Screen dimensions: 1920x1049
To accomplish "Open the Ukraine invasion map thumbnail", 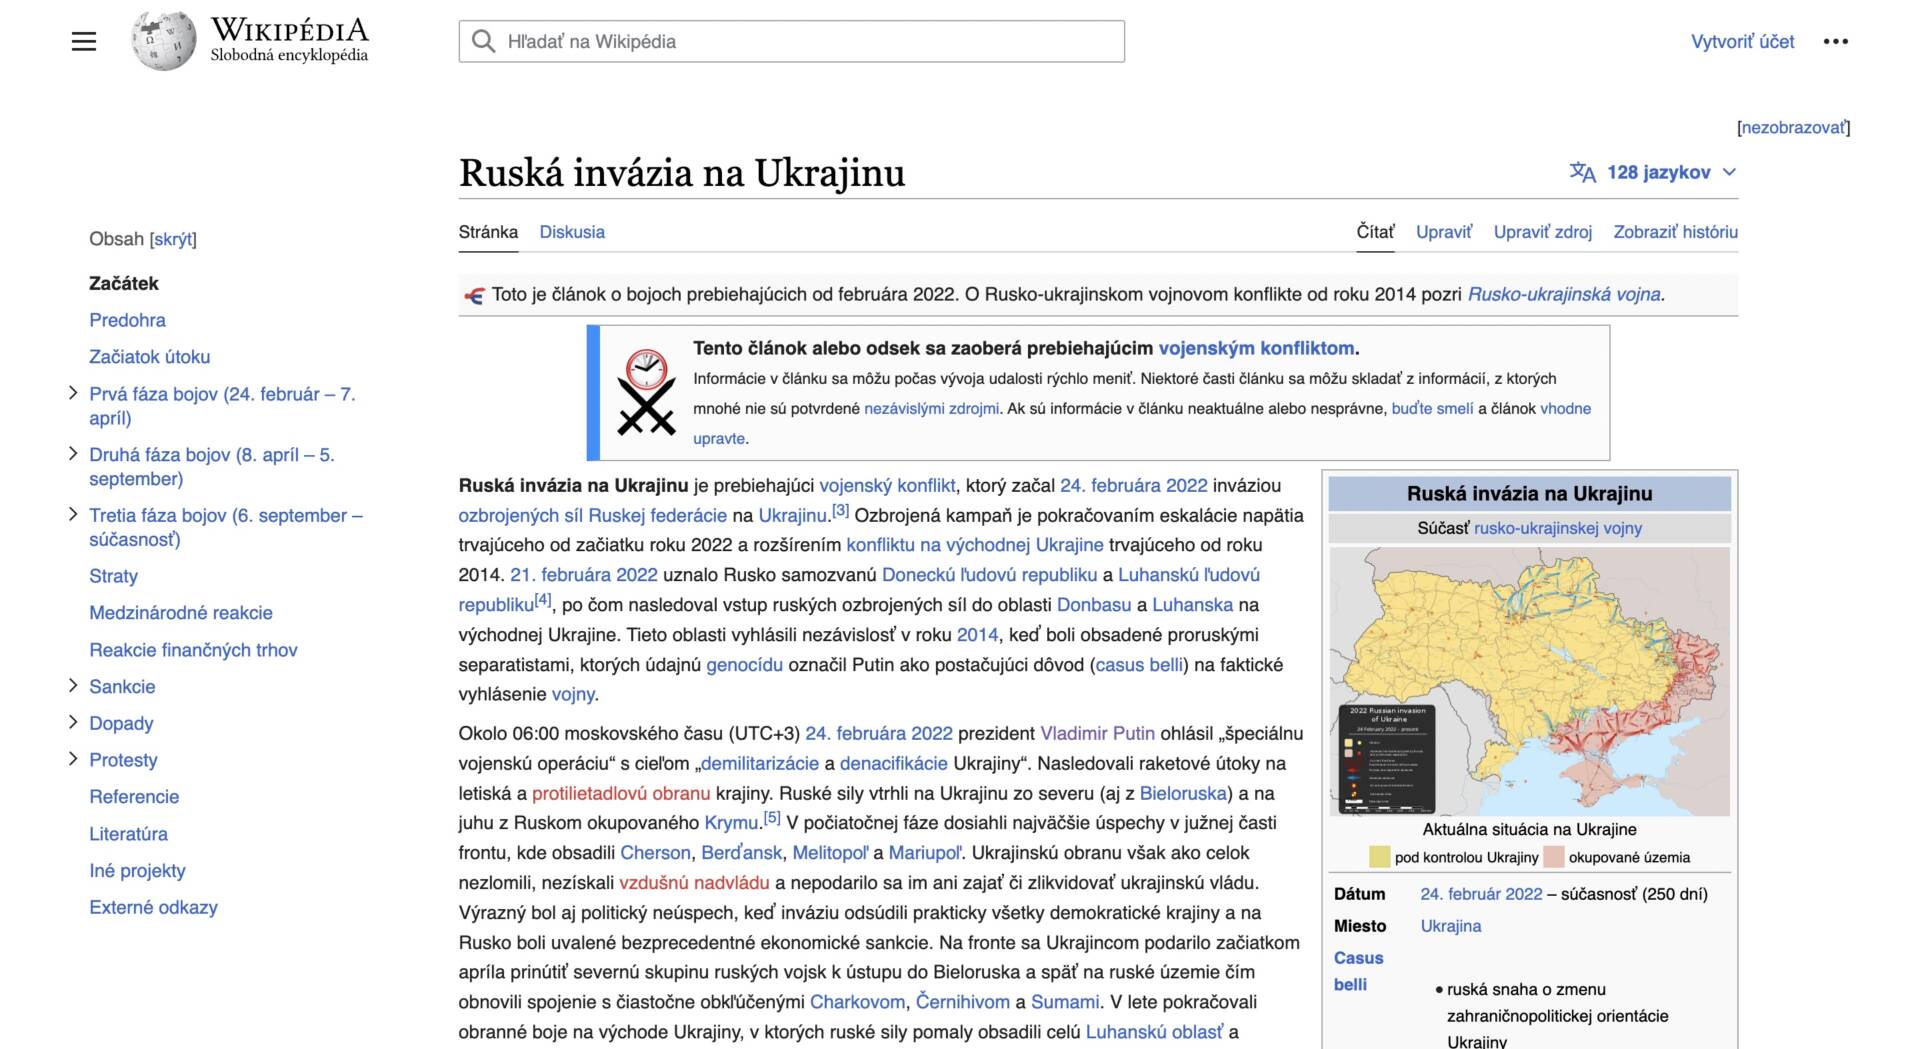I will [1530, 681].
